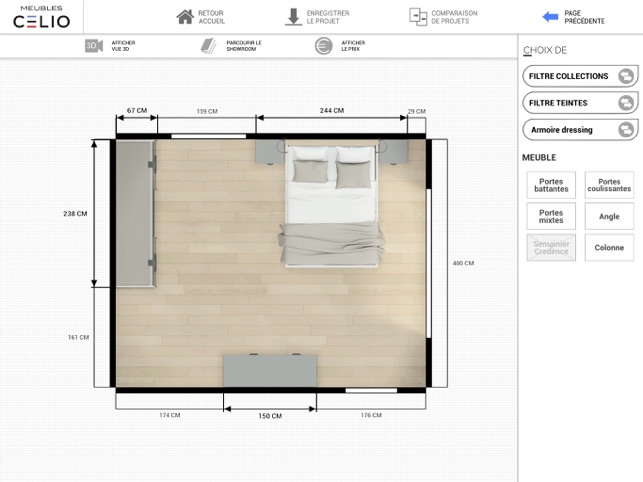Select the bed in the floor plan
Image resolution: width=643 pixels, height=482 pixels.
tap(331, 204)
